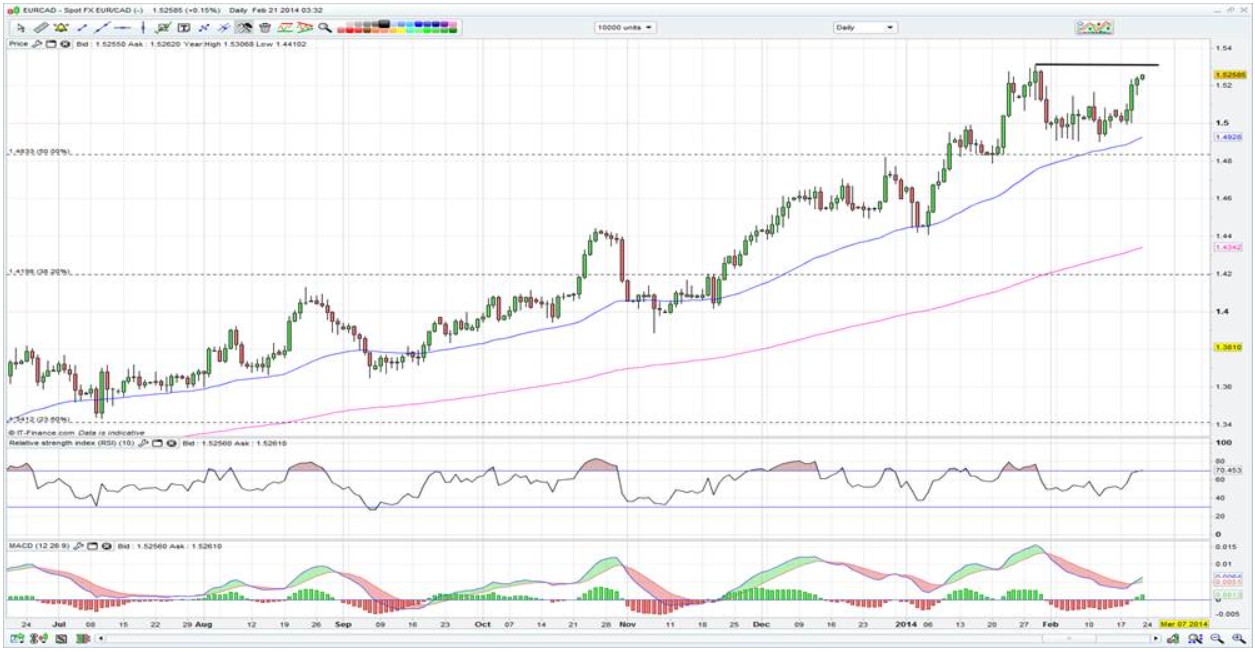
Task: Add a text box annotation
Action: click(x=184, y=28)
